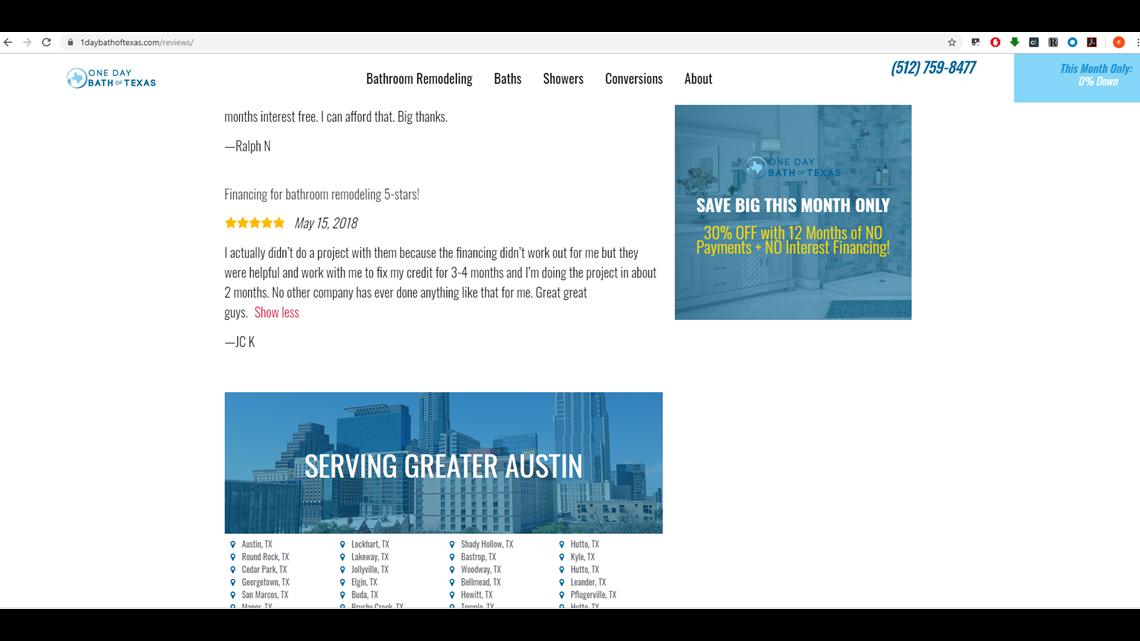This screenshot has width=1140, height=641.
Task: Open the blue ring extension icon
Action: [1072, 42]
